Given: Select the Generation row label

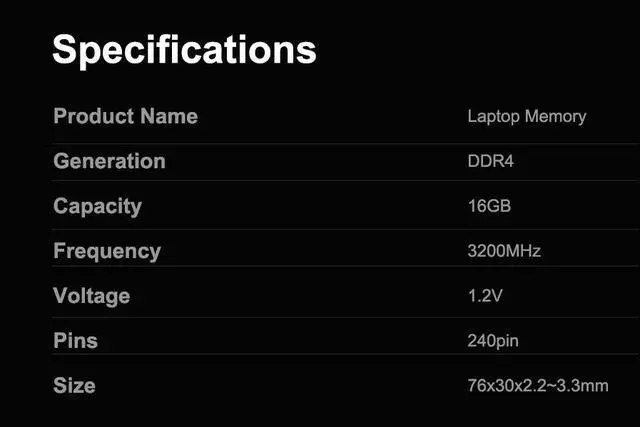Looking at the screenshot, I should tap(109, 161).
